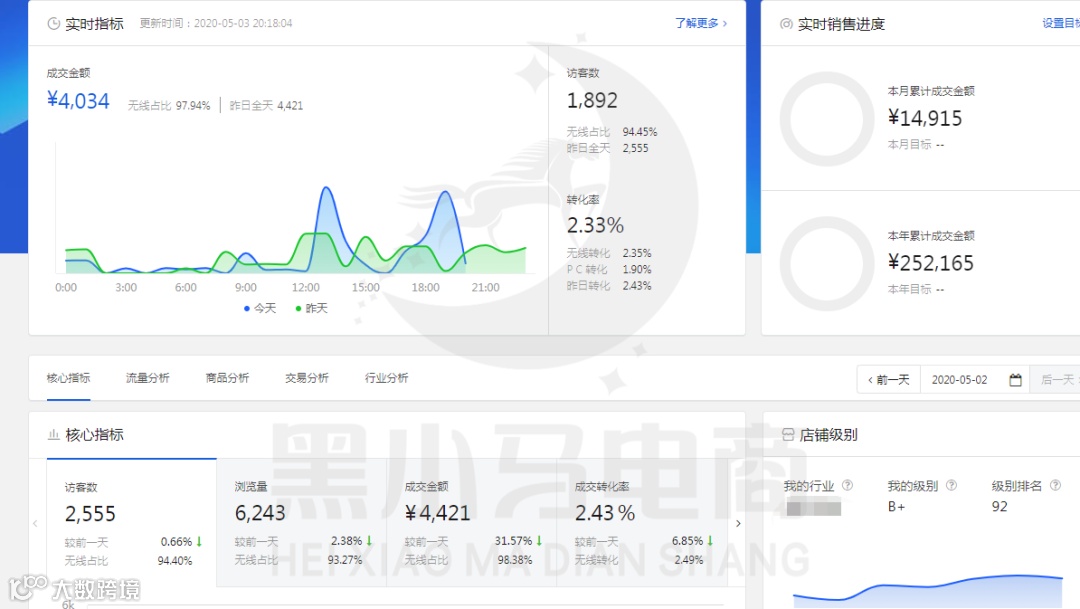Click the 18:00 label on the chart axis
Image resolution: width=1080 pixels, height=609 pixels.
[x=425, y=287]
